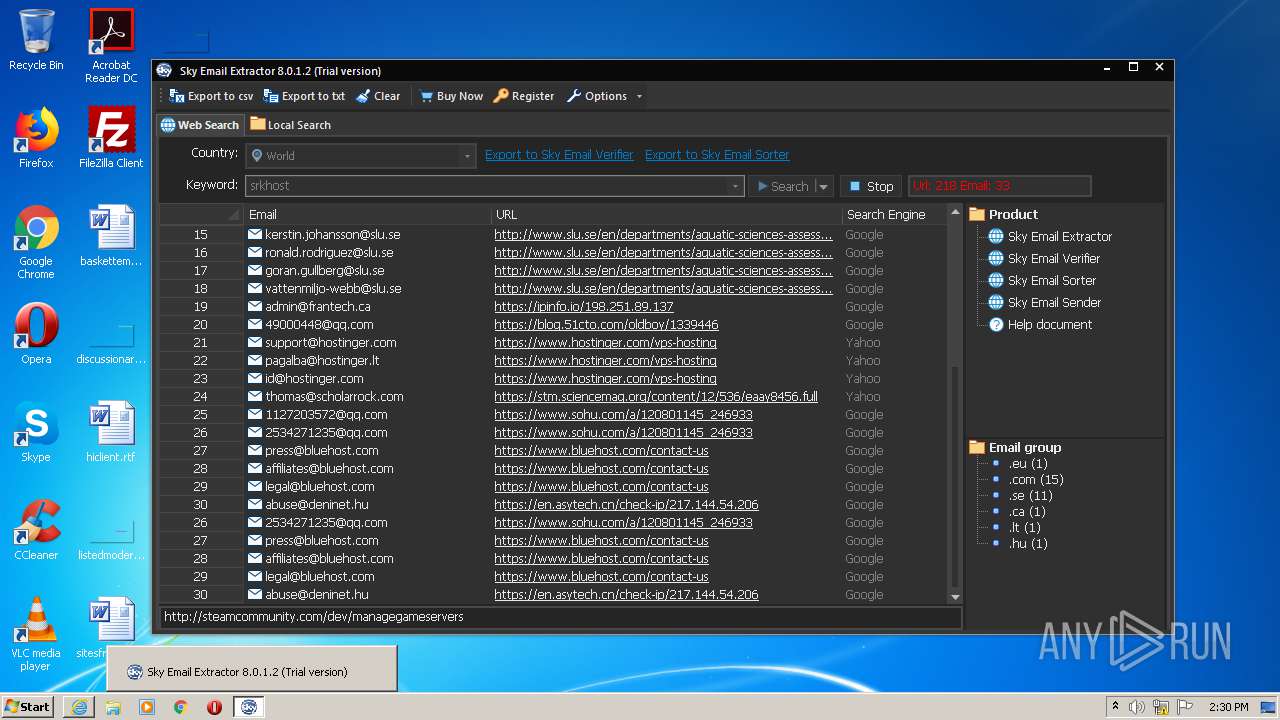
Task: Open the Windows Start menu
Action: 27,706
